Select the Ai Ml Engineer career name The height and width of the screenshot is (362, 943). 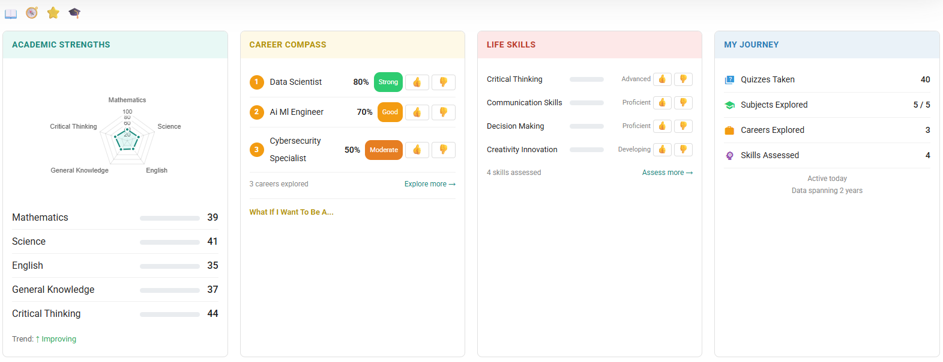click(x=296, y=112)
